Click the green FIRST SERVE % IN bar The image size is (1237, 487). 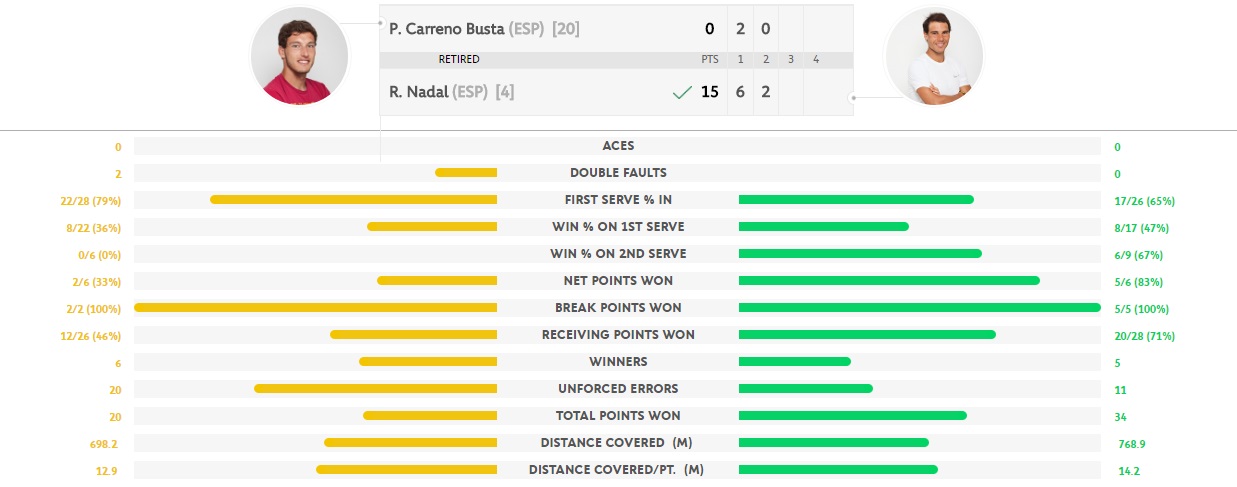(856, 200)
